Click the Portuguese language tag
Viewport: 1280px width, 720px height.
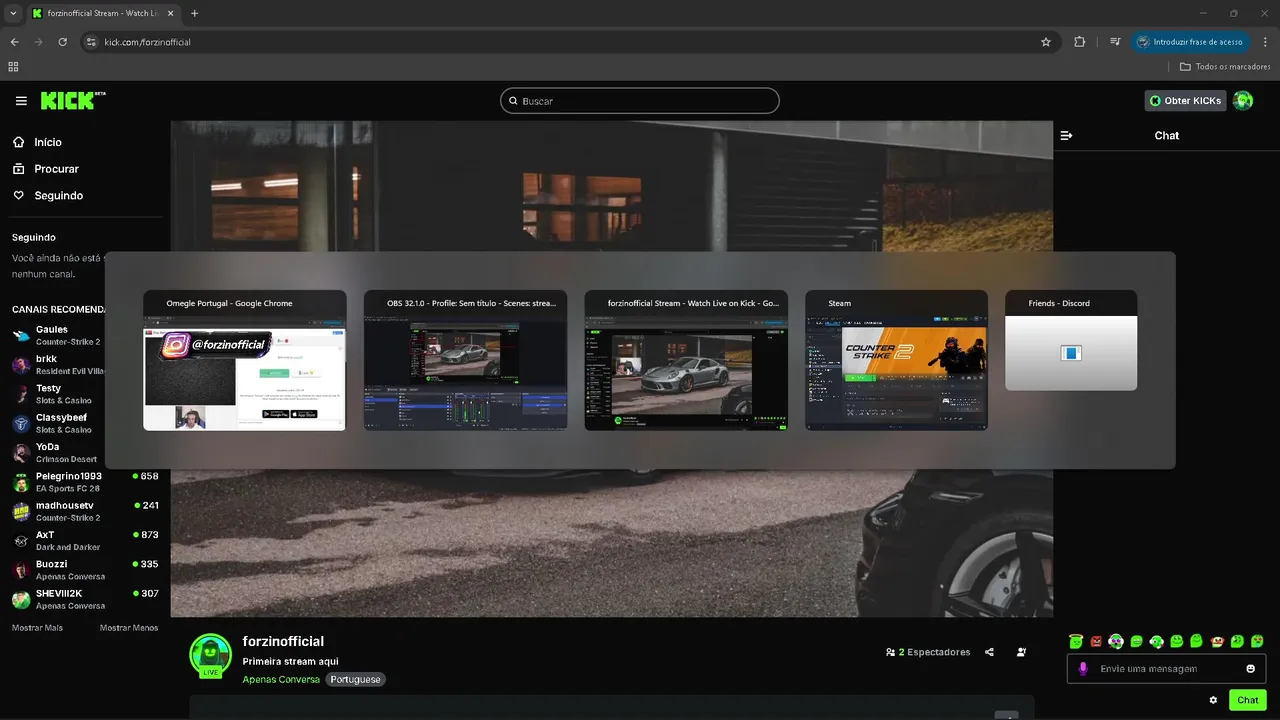click(x=355, y=679)
